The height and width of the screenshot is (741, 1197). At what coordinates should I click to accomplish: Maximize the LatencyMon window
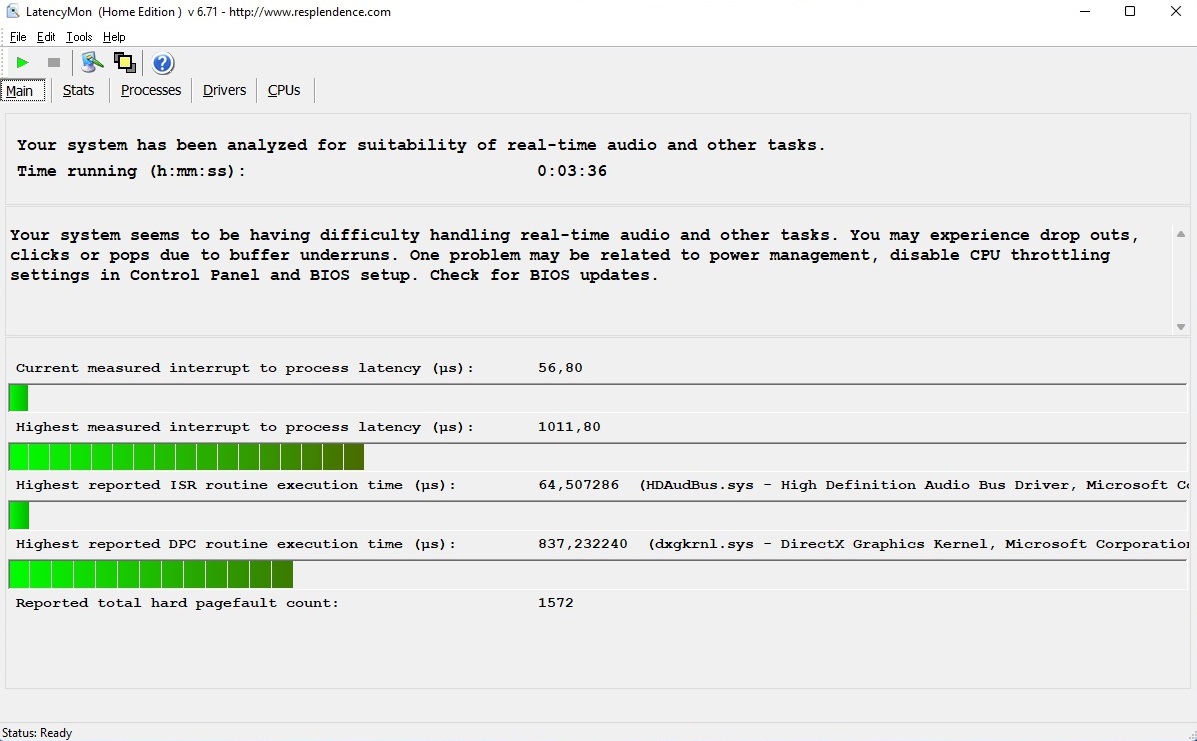(x=1130, y=12)
